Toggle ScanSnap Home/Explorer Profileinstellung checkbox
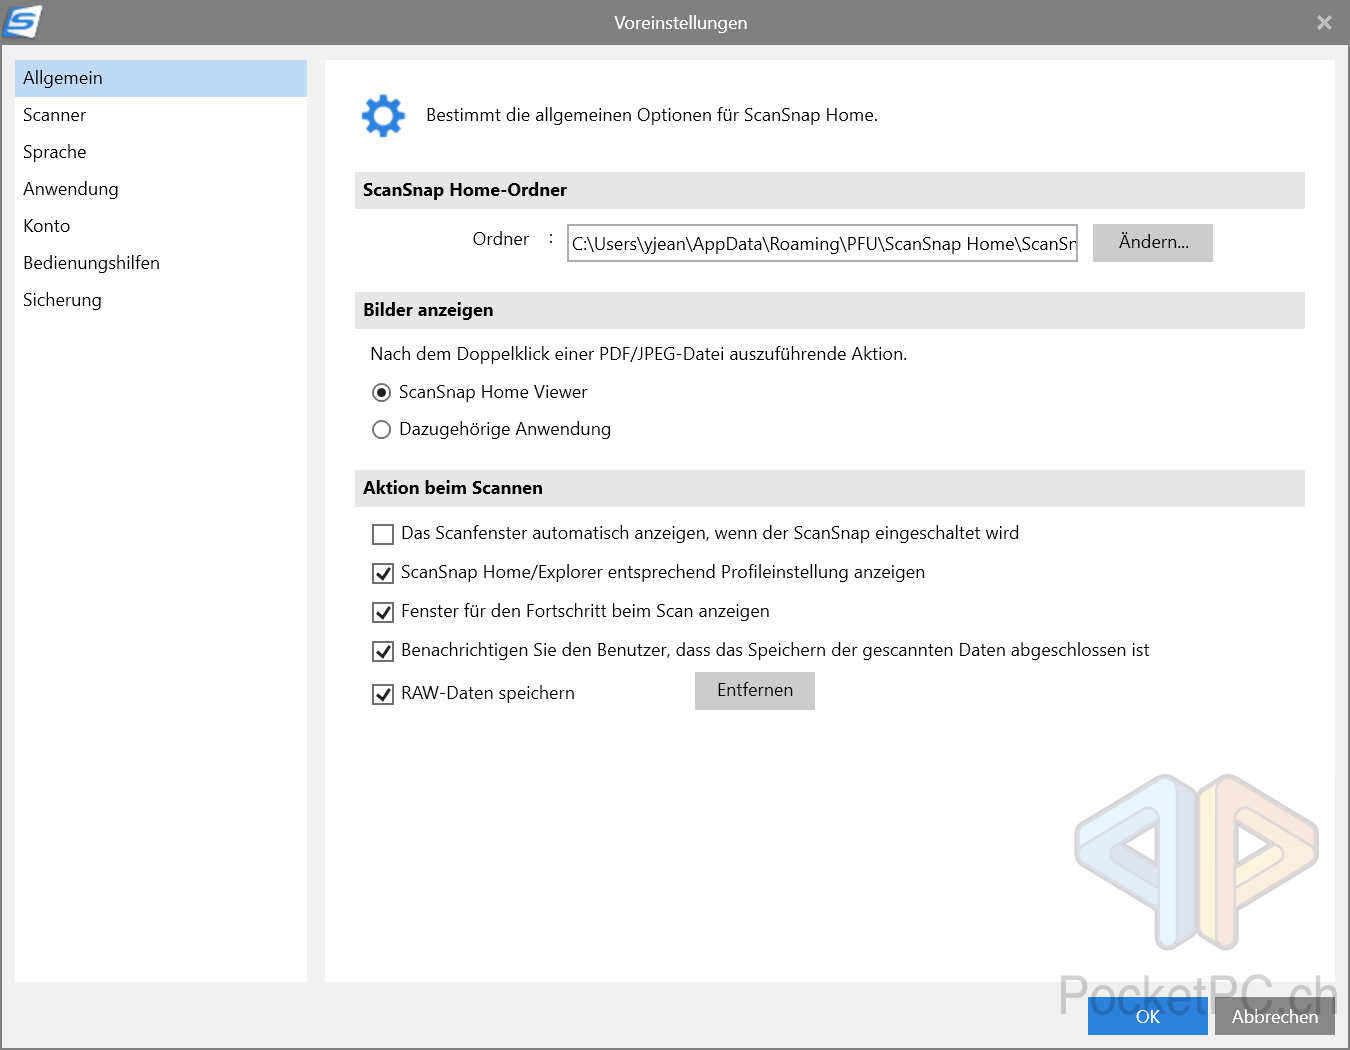 pyautogui.click(x=383, y=573)
